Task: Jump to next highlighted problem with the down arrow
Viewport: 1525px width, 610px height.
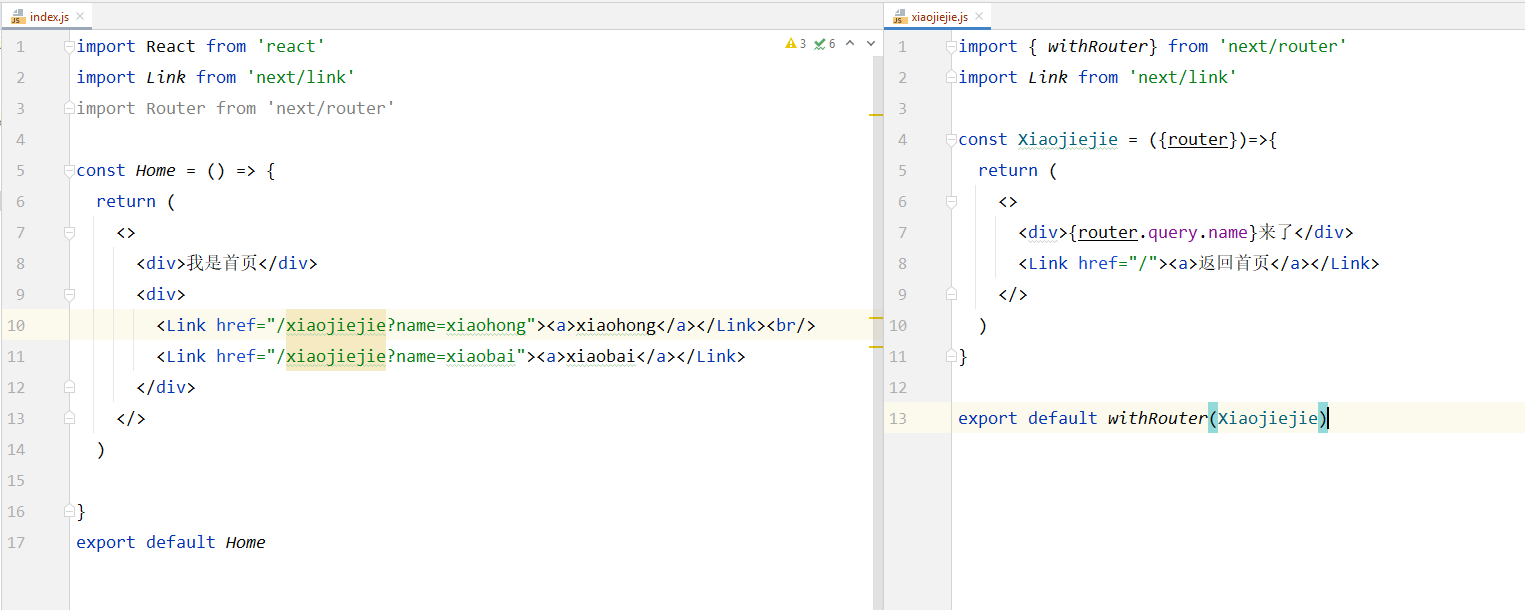Action: 871,44
